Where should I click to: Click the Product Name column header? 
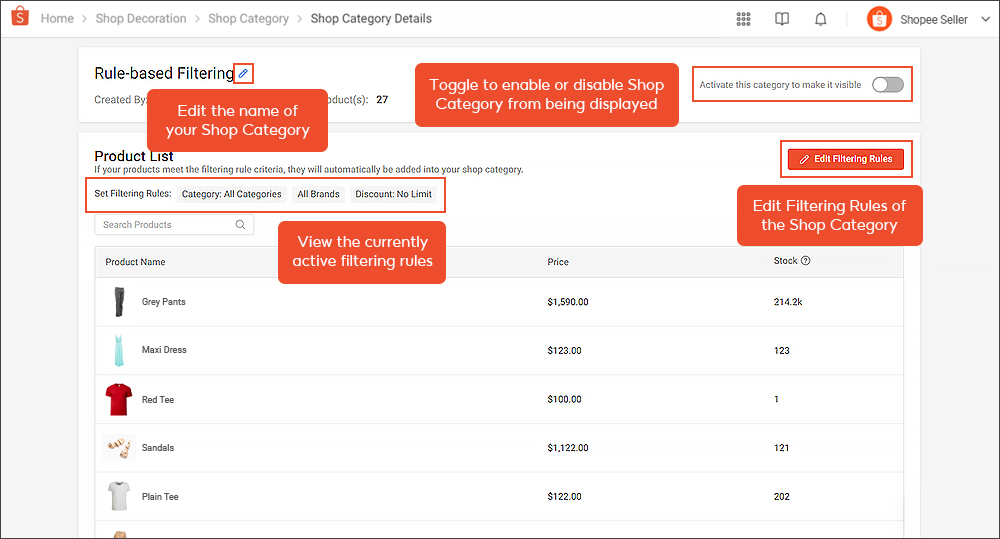coord(135,262)
